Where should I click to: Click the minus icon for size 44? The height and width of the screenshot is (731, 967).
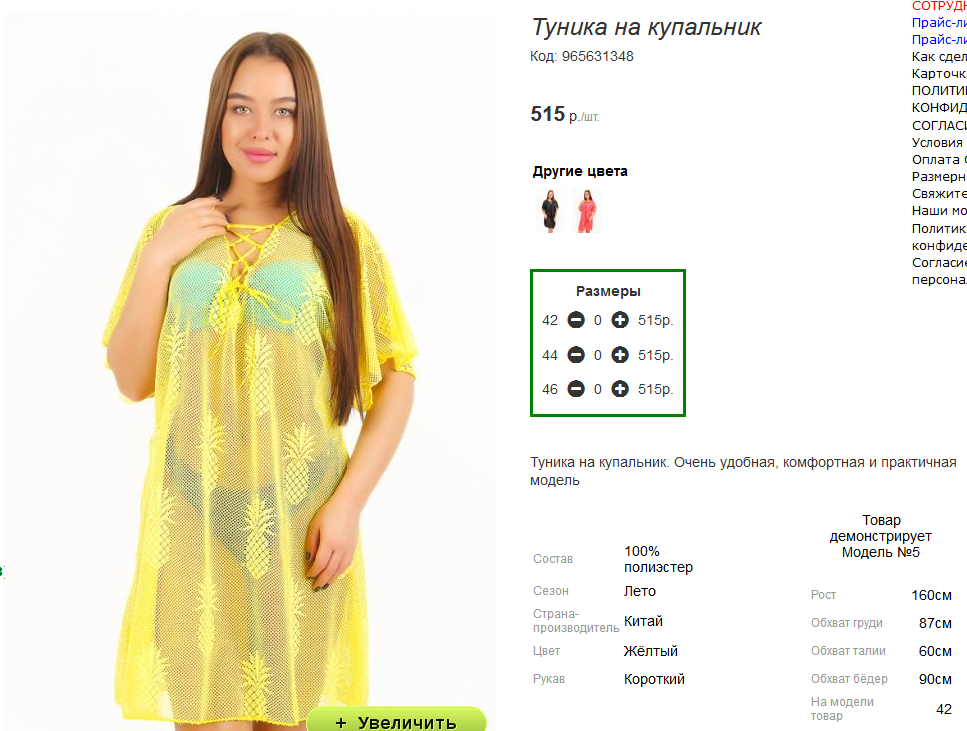[576, 355]
